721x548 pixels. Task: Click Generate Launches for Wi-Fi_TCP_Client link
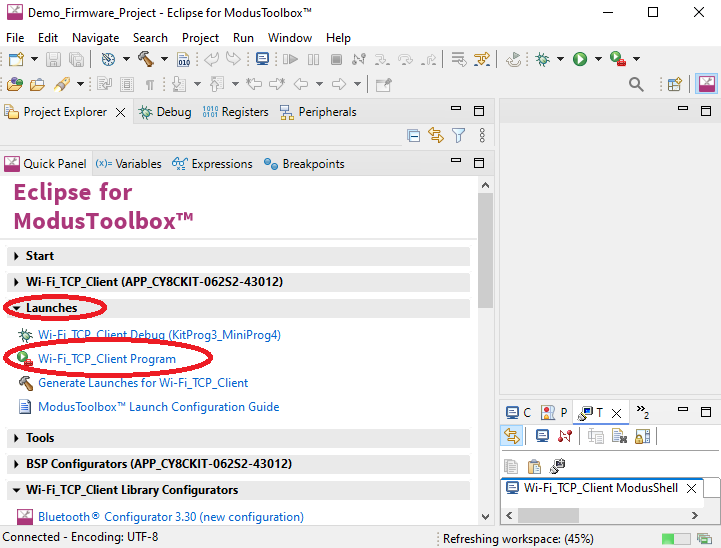click(x=143, y=382)
